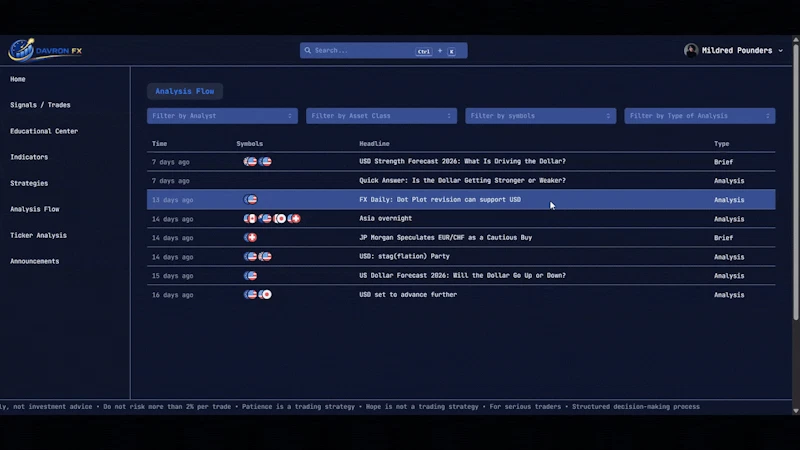
Task: Click the flags in the USD set to advance row
Action: (x=258, y=294)
